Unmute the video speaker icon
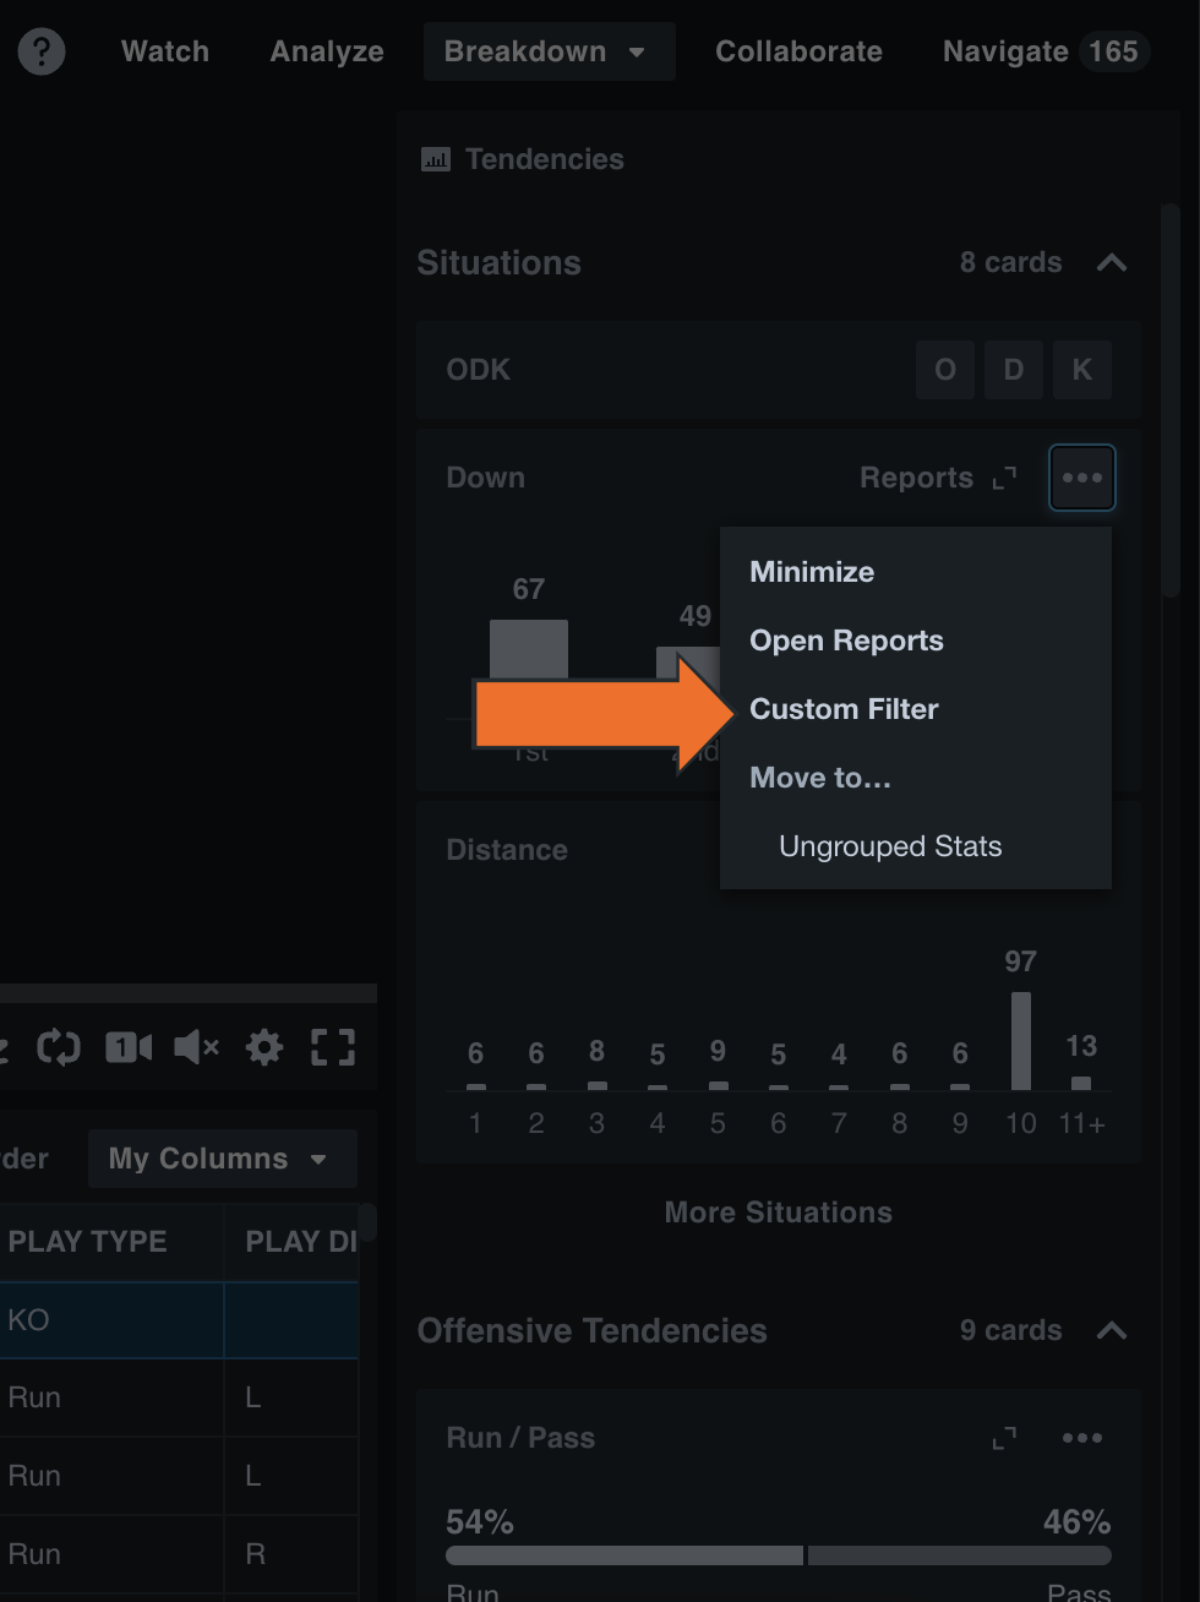 (x=196, y=1047)
